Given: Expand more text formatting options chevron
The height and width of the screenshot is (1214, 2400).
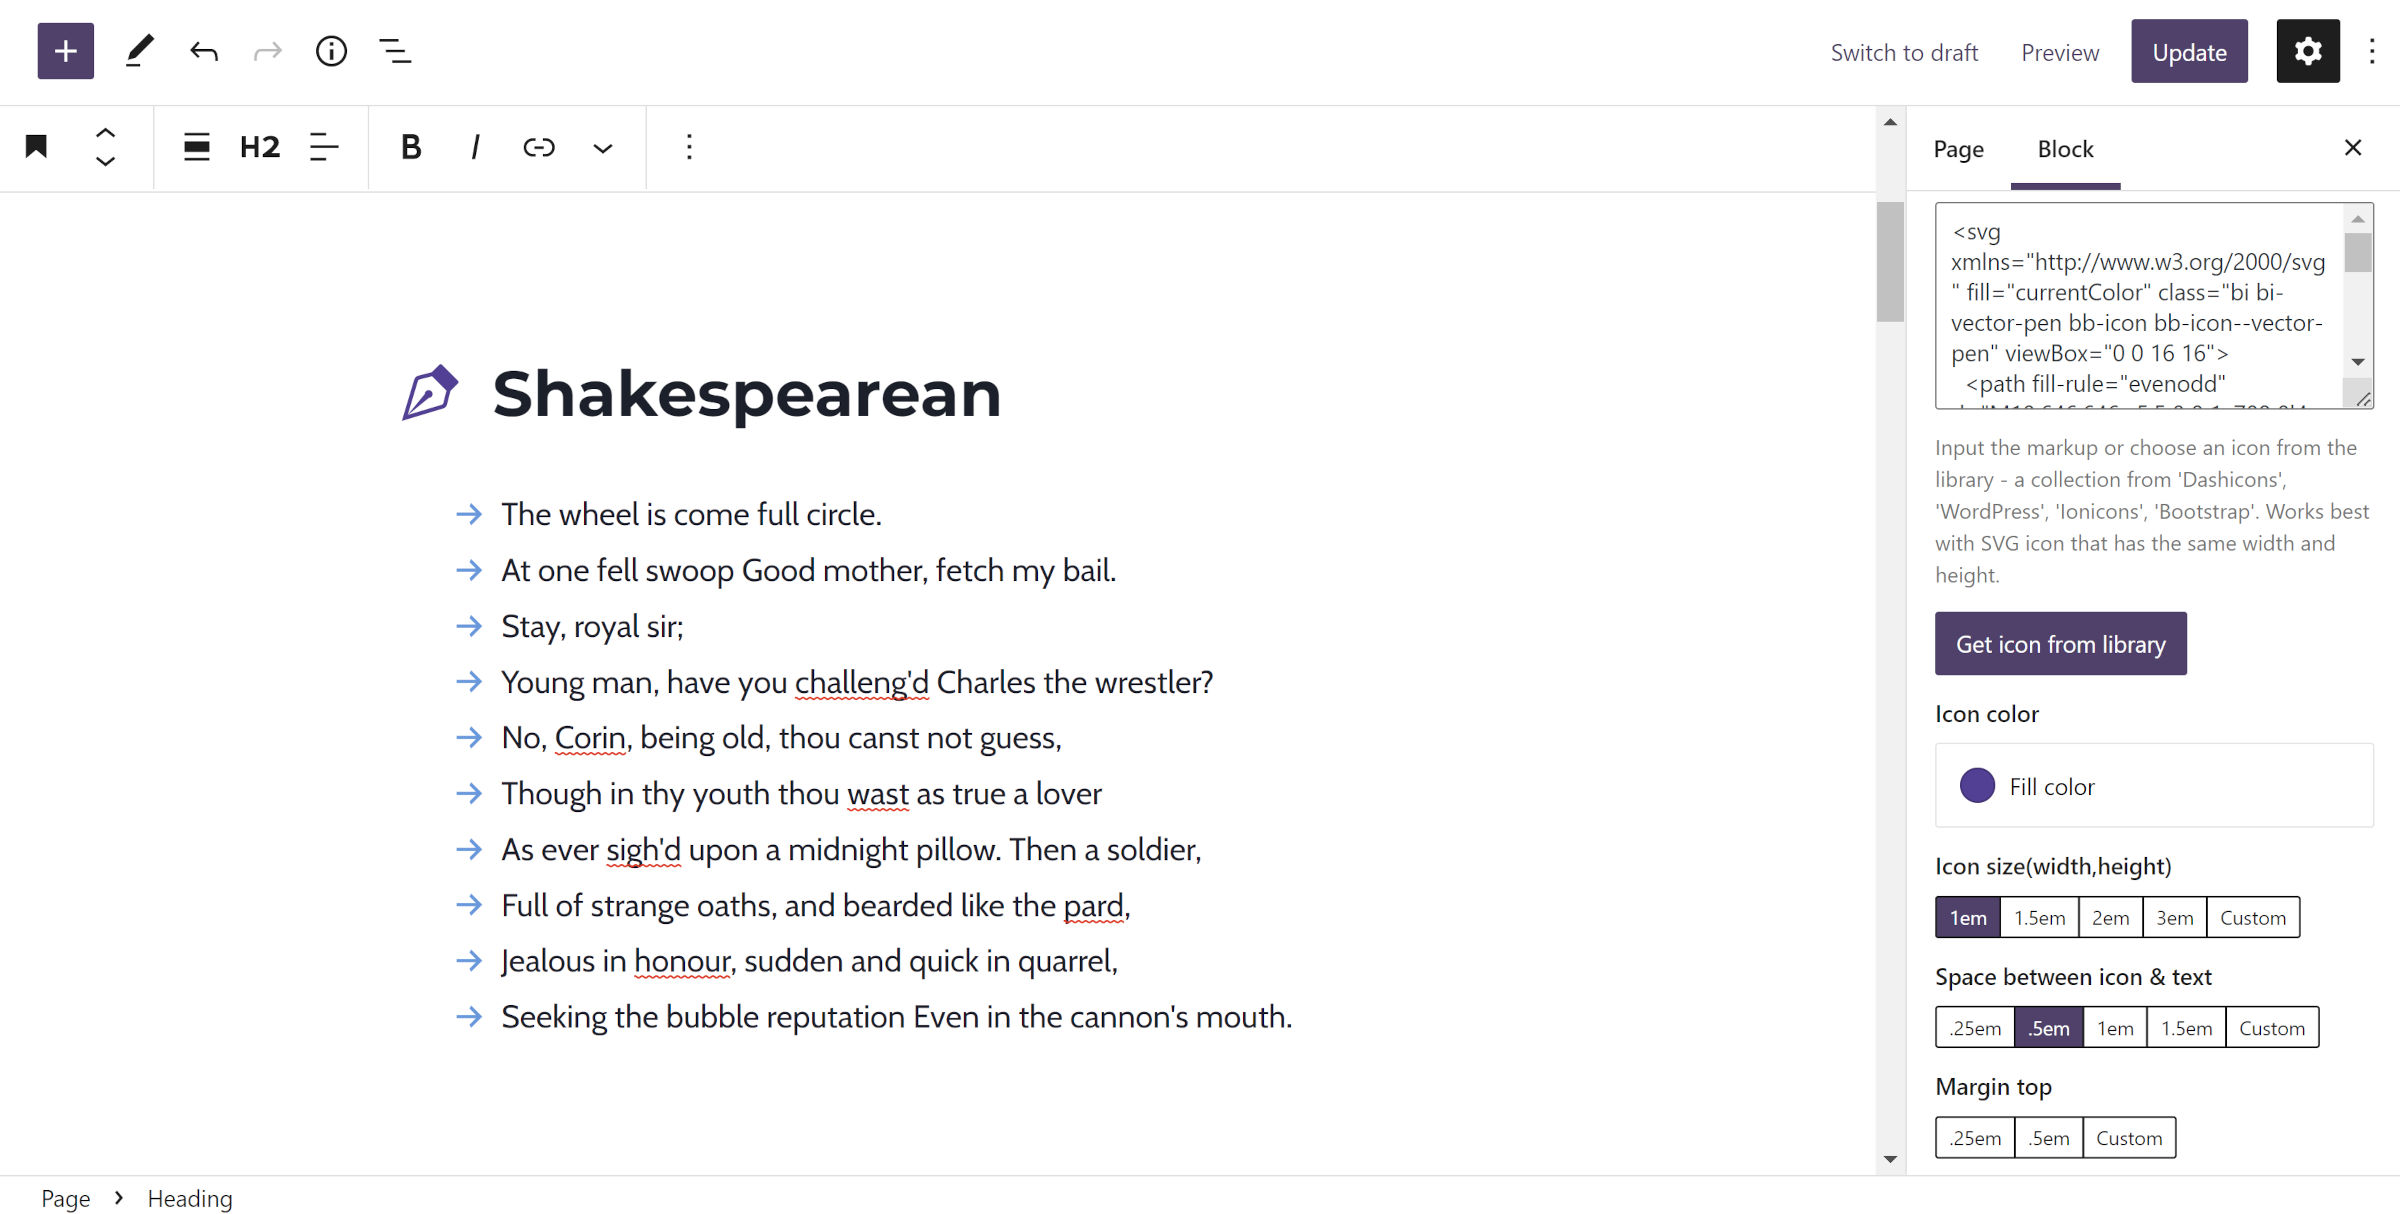Looking at the screenshot, I should (602, 147).
